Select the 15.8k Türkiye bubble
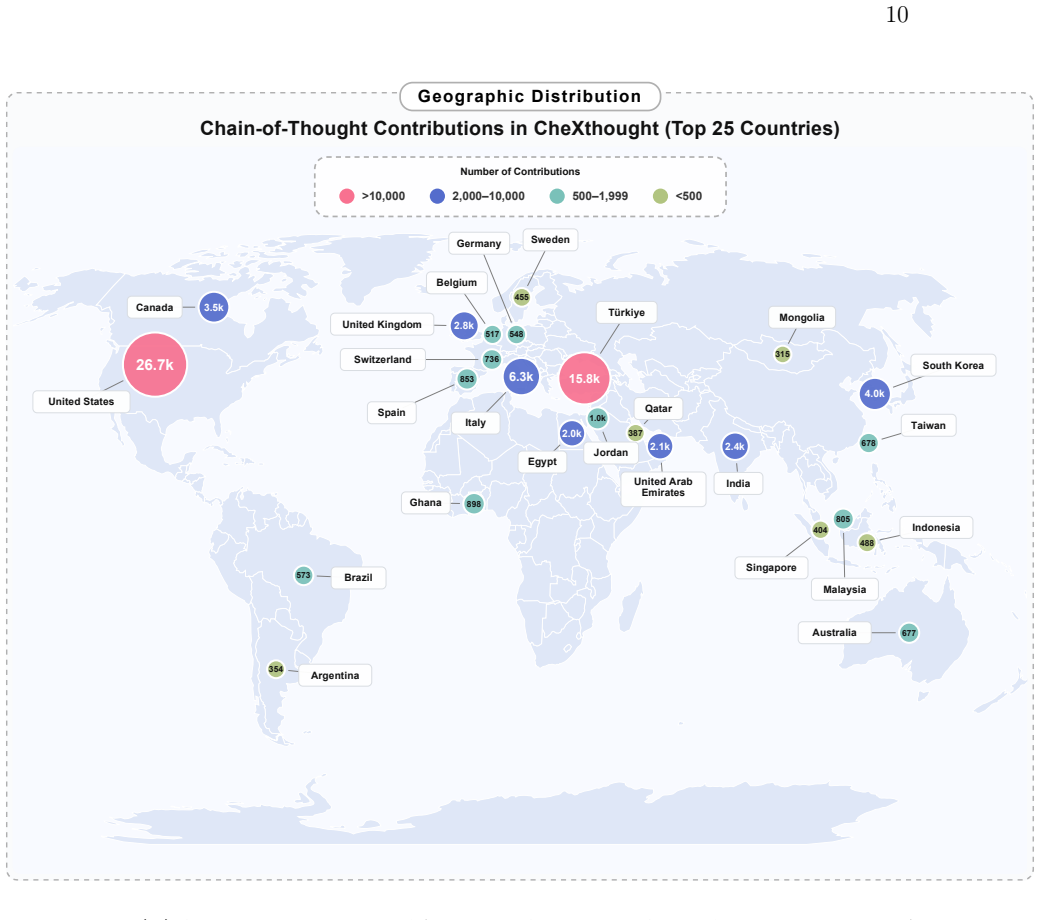This screenshot has width=1040, height=920. click(584, 378)
